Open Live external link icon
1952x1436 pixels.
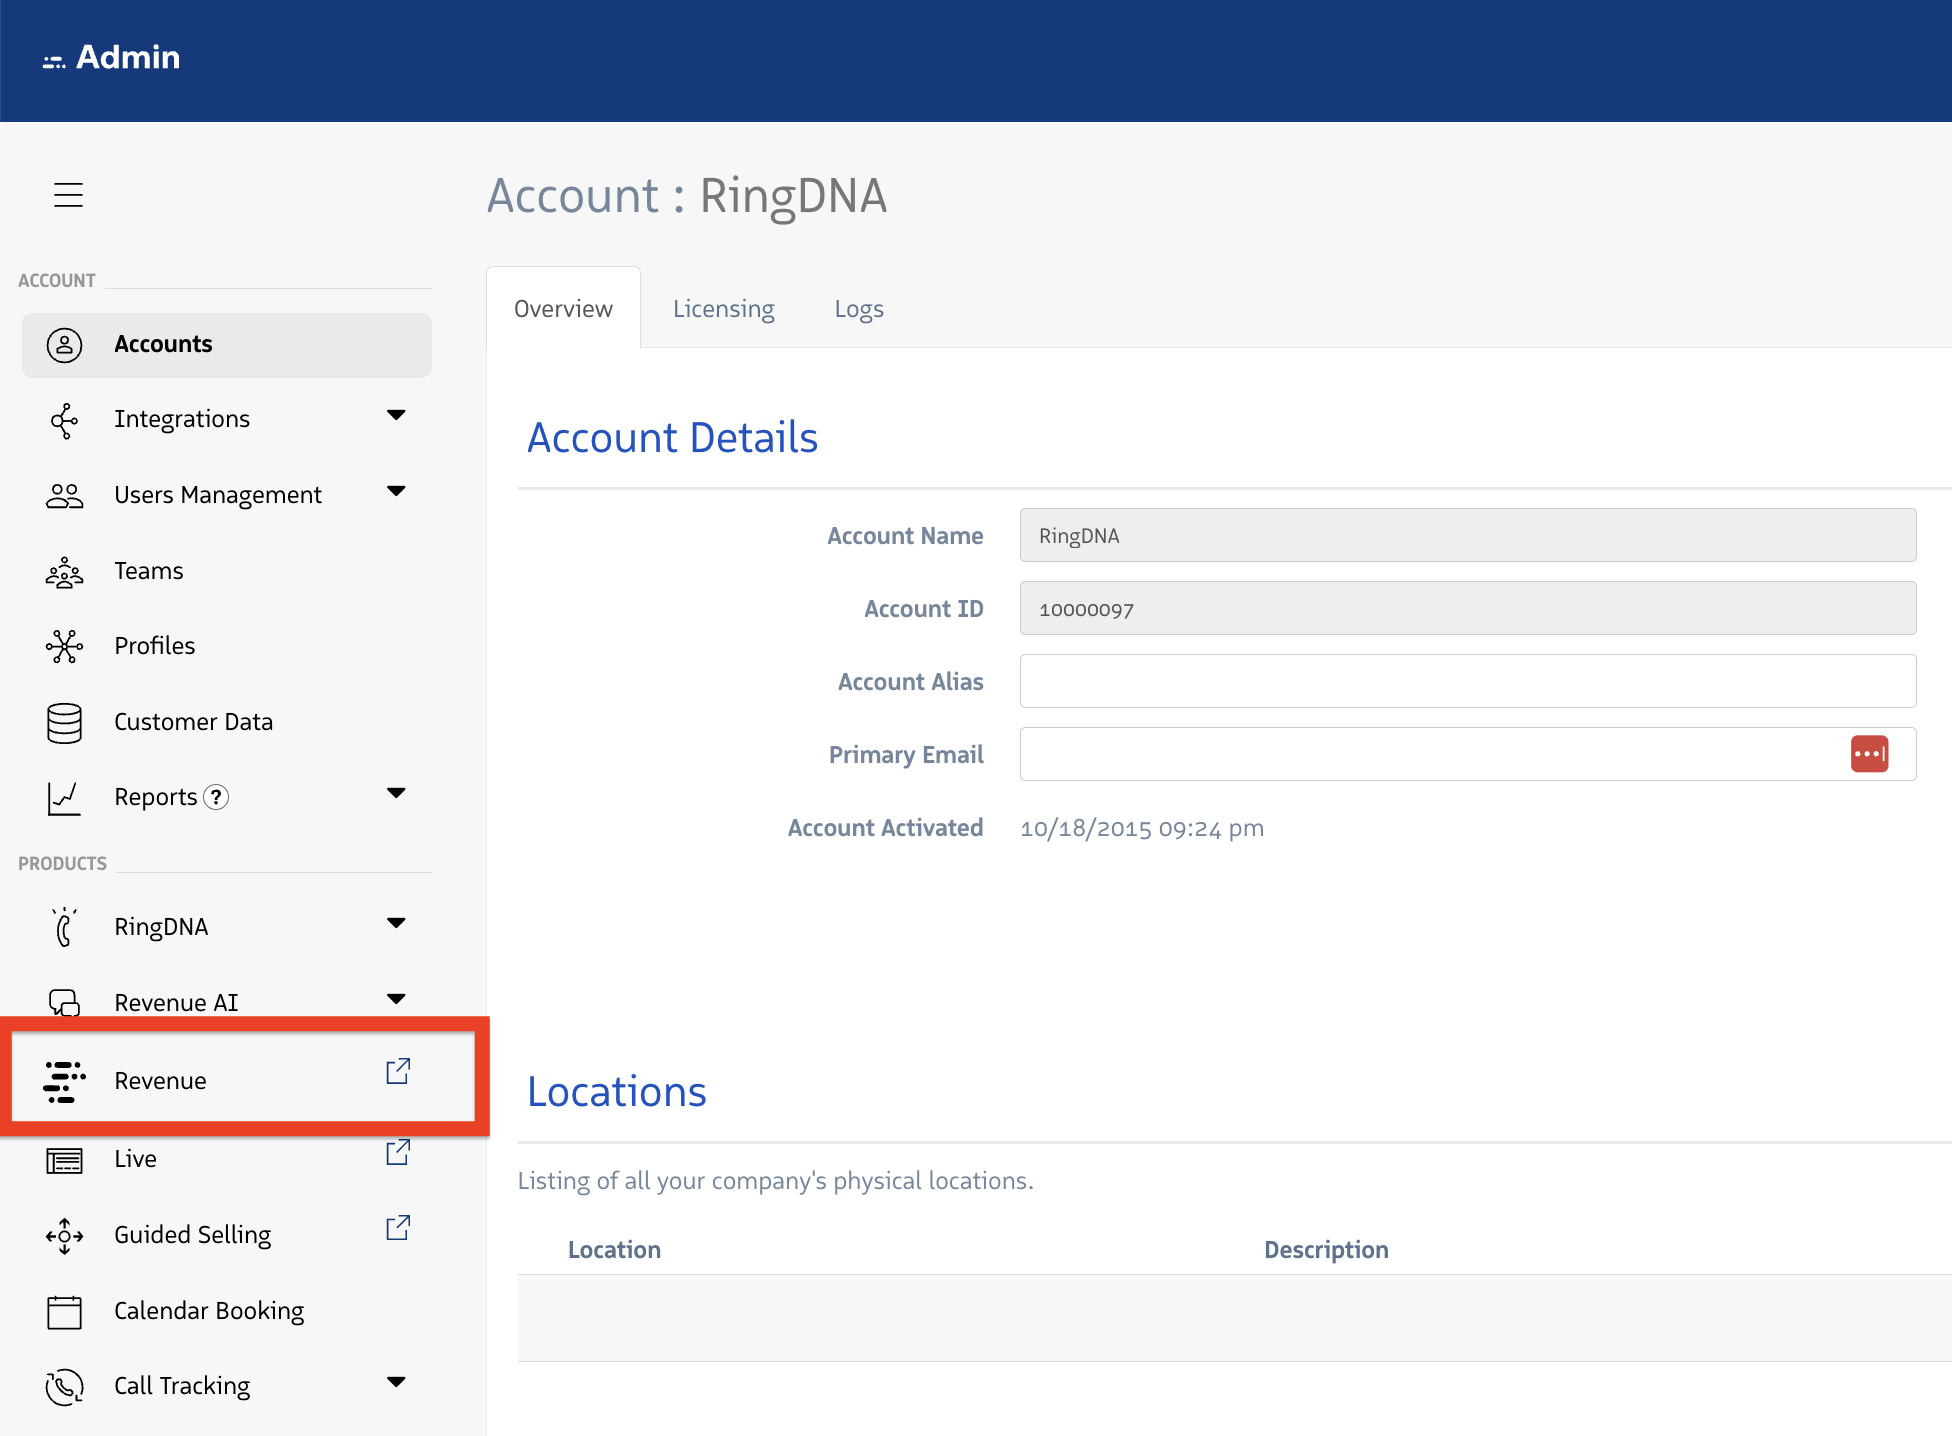[398, 1152]
